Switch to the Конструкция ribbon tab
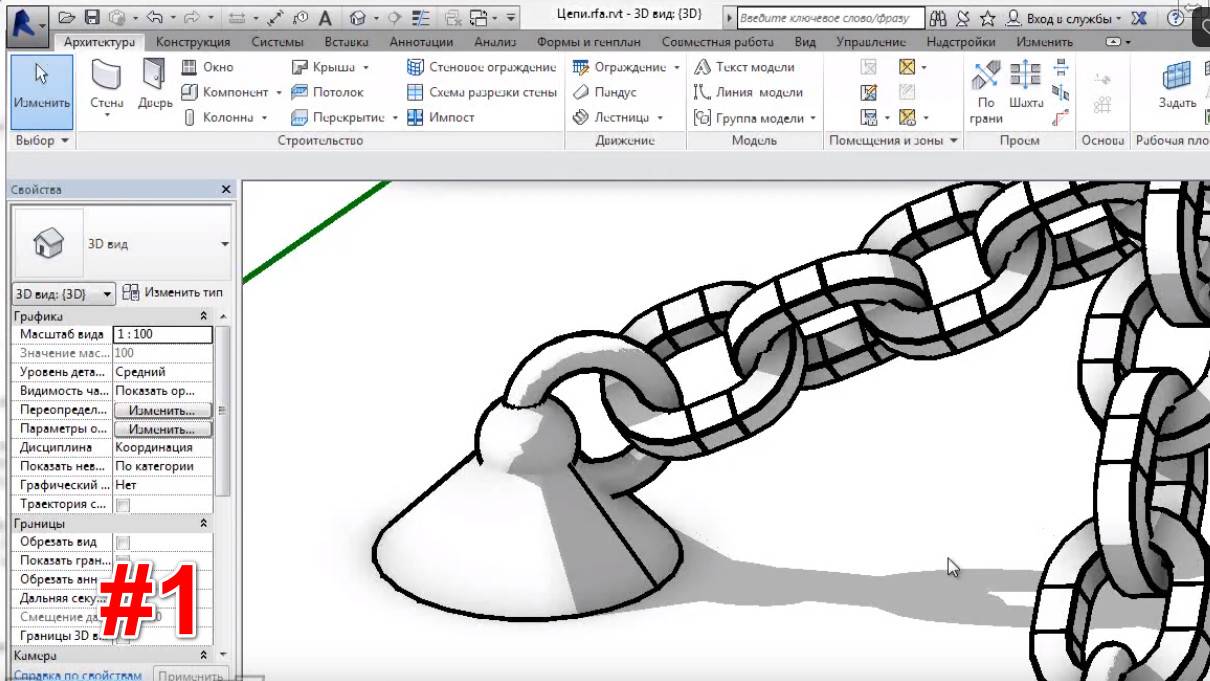This screenshot has height=681, width=1210. [x=193, y=42]
